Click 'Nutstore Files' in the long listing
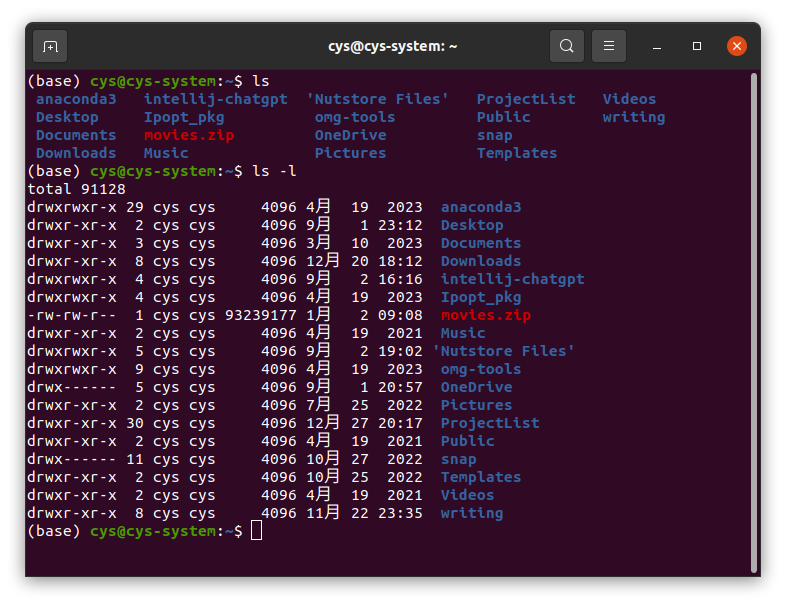The width and height of the screenshot is (786, 605). 503,351
